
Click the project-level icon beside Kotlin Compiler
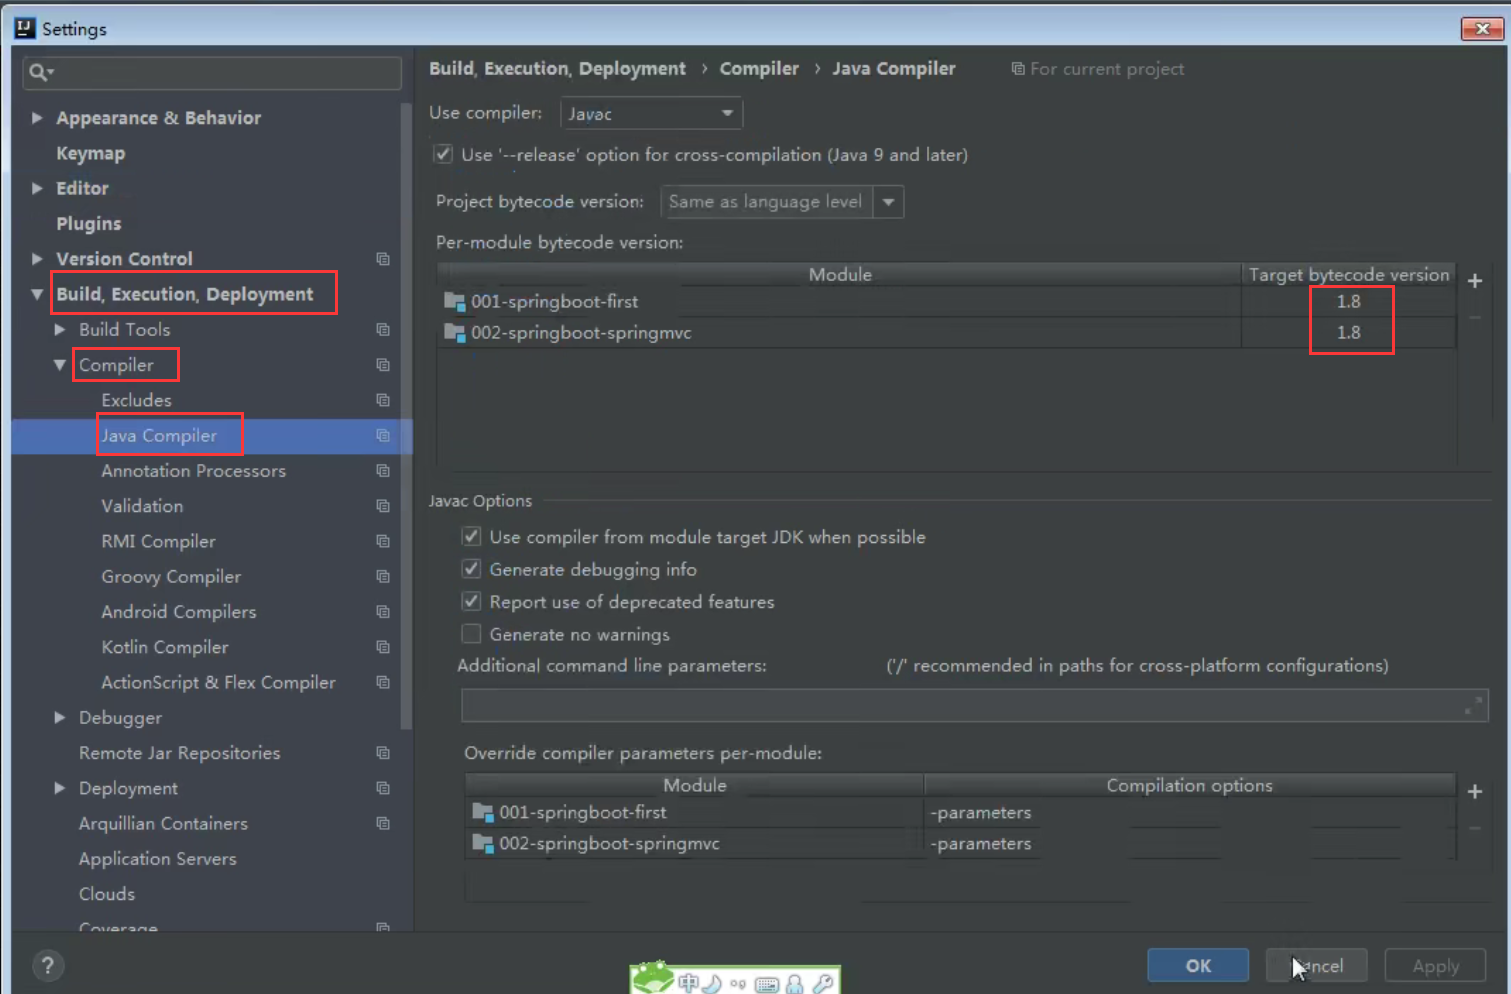(383, 647)
